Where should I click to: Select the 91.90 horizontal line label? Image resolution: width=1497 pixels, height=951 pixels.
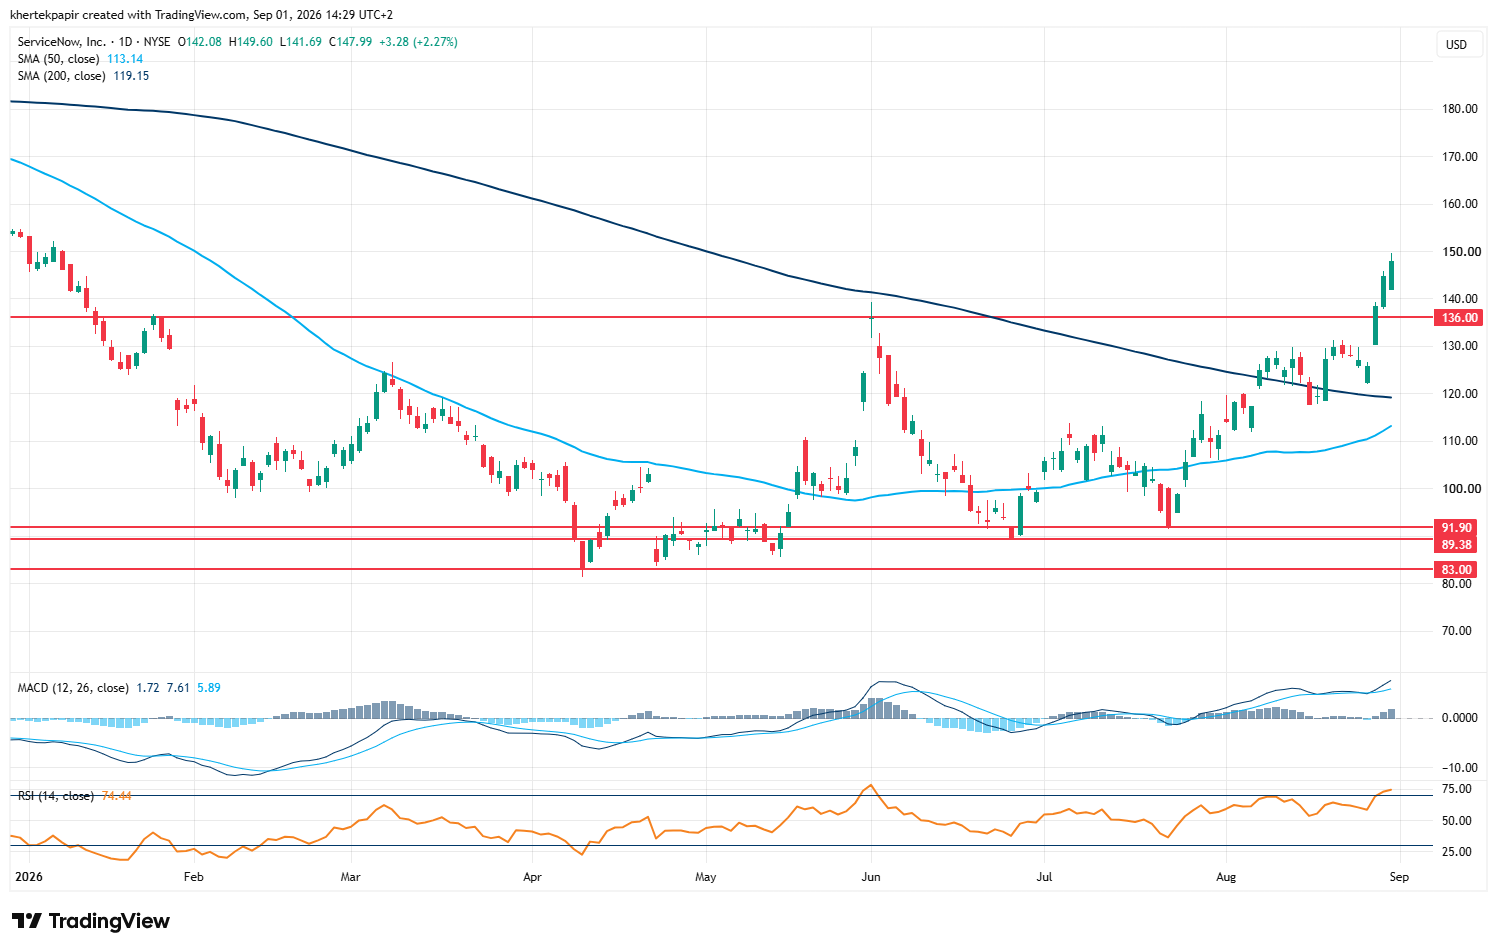(x=1456, y=528)
